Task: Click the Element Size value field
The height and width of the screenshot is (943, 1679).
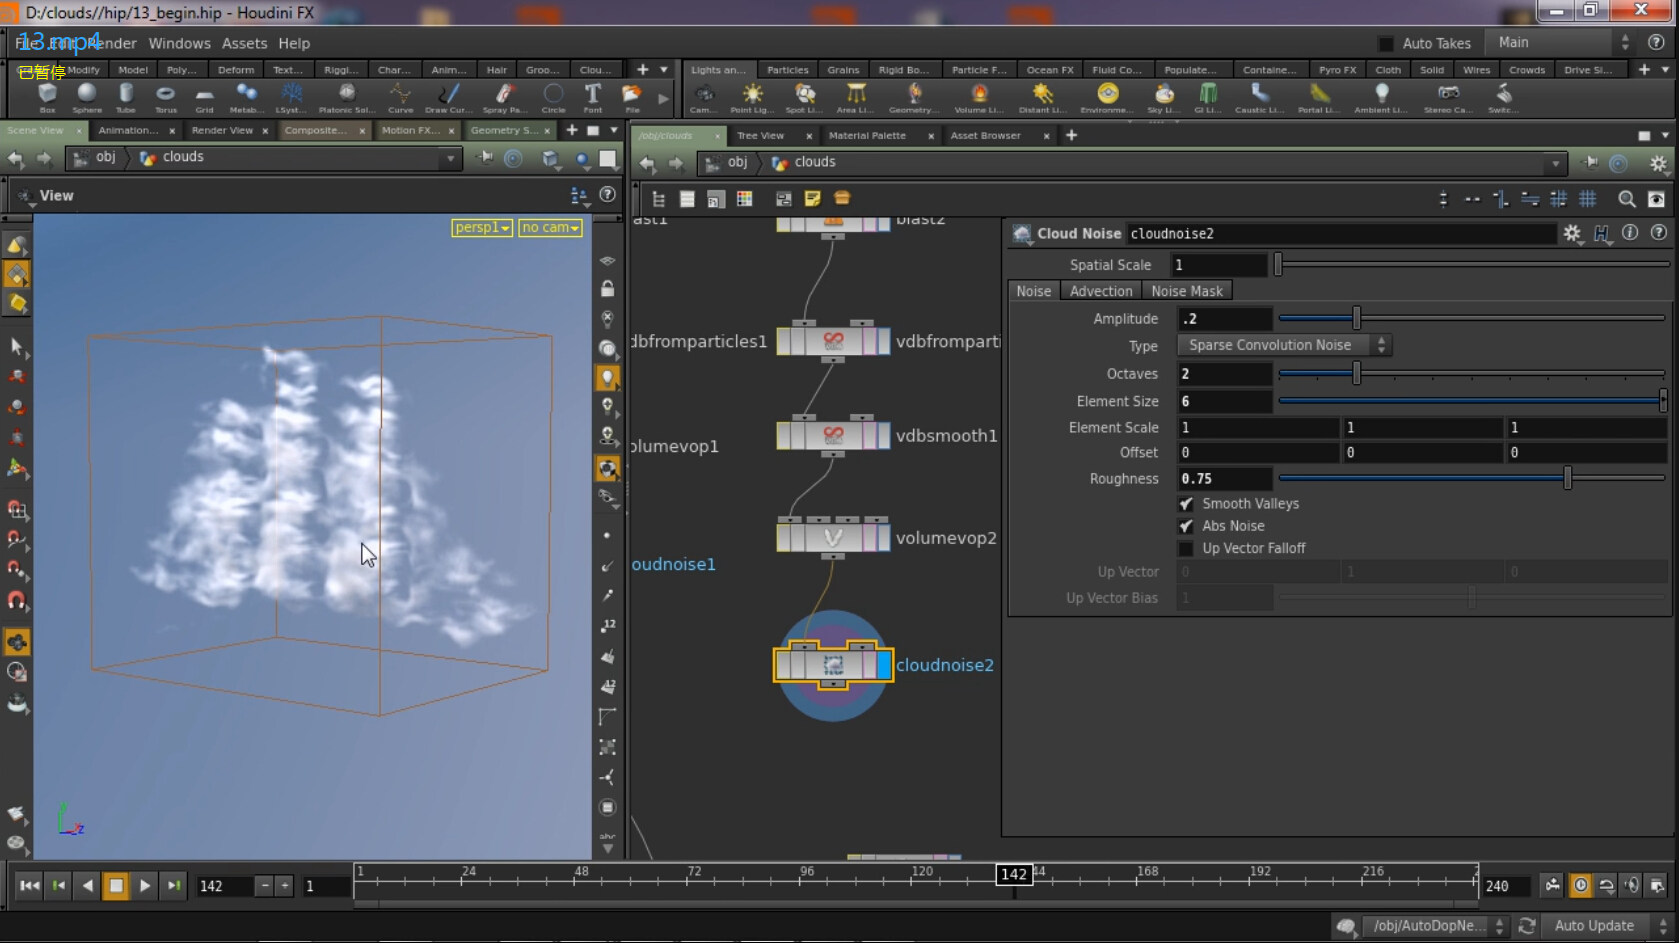Action: click(x=1223, y=401)
